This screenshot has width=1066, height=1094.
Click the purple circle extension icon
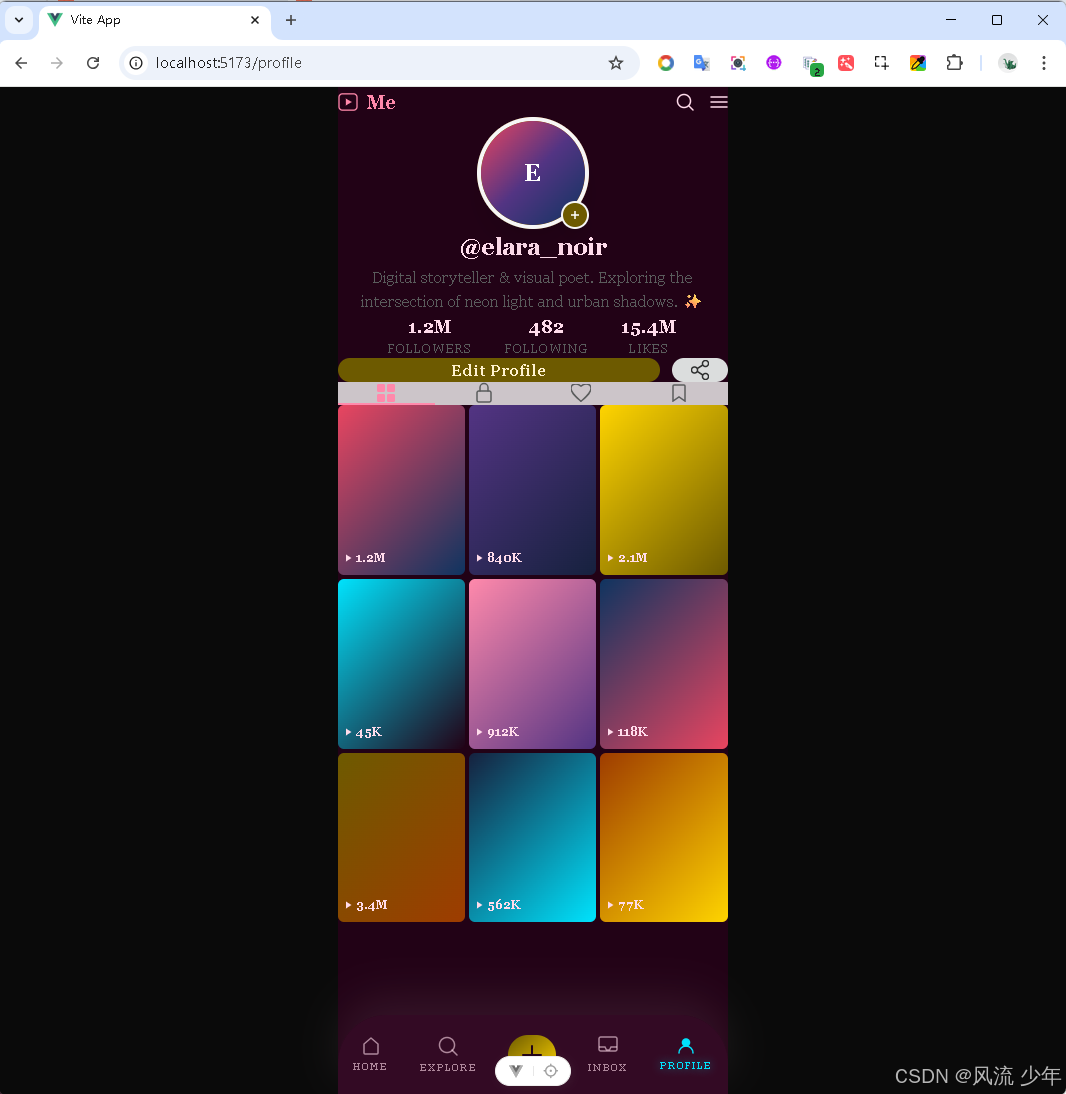click(x=774, y=63)
